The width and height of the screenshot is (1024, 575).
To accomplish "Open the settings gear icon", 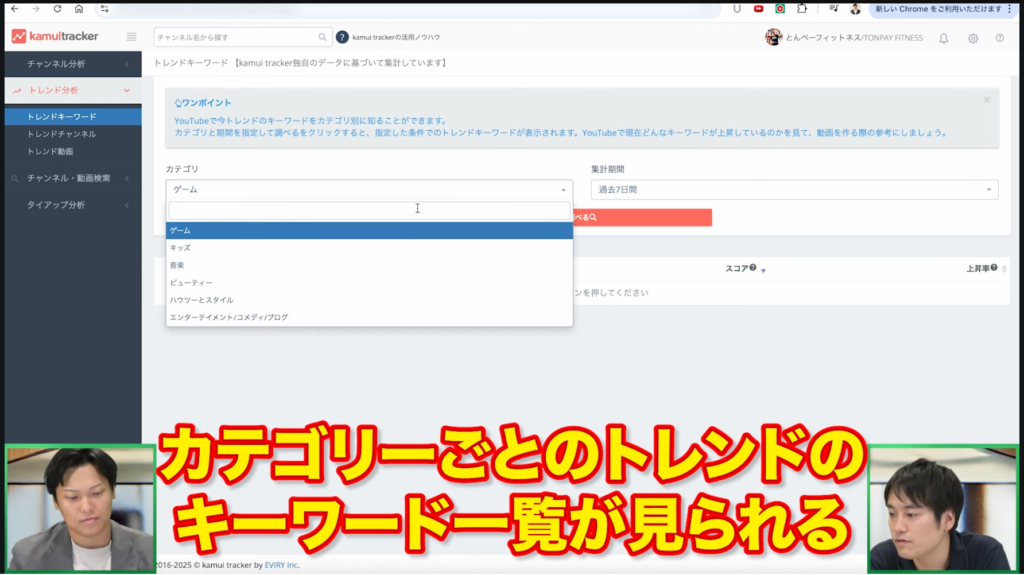I will pyautogui.click(x=973, y=39).
